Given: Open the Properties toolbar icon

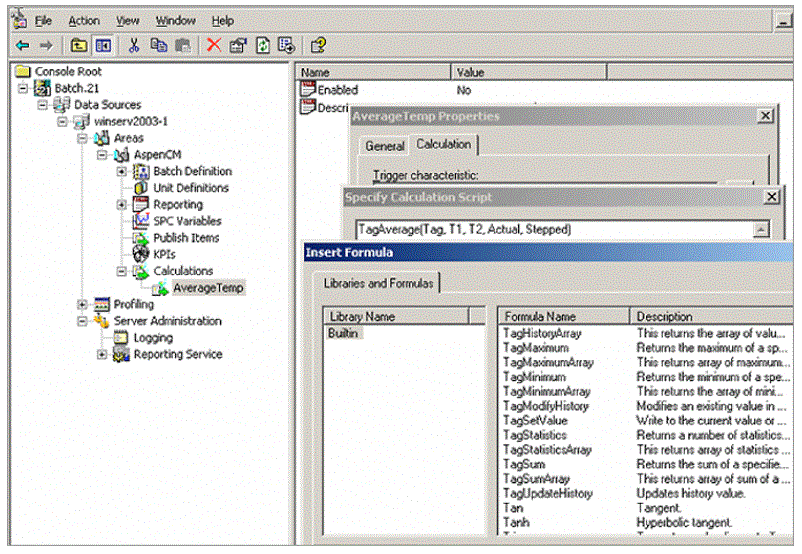Looking at the screenshot, I should tap(238, 46).
